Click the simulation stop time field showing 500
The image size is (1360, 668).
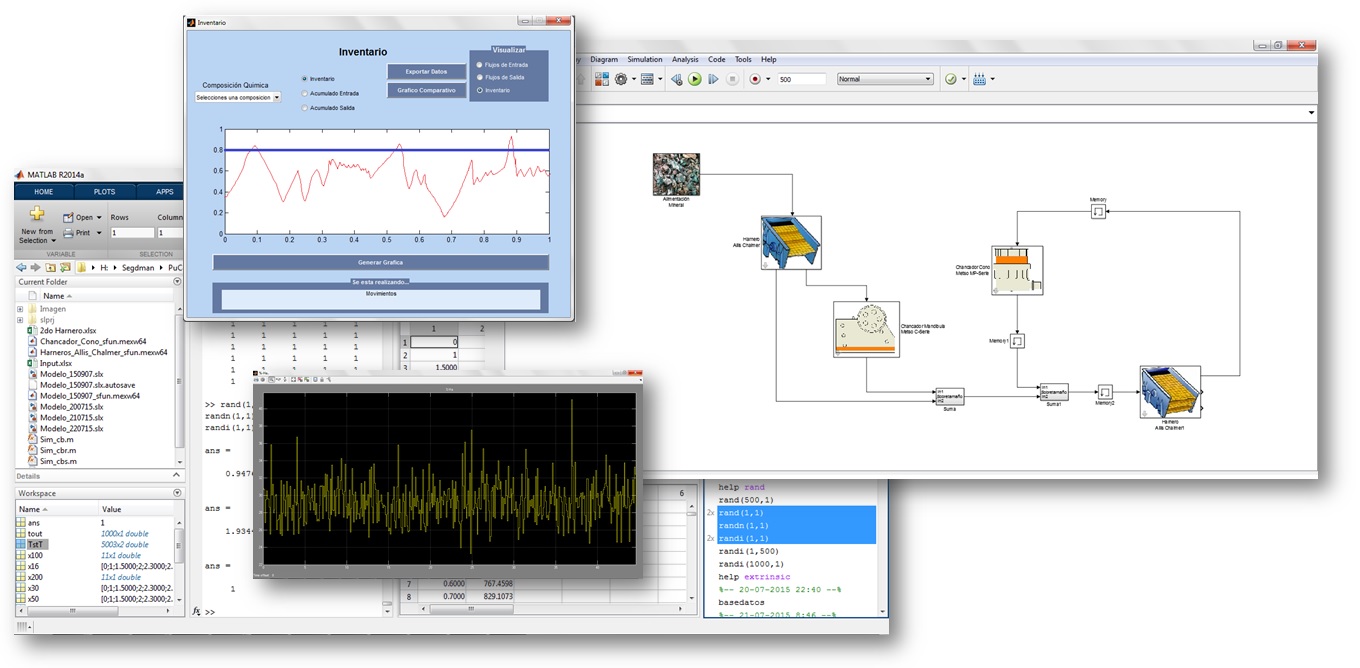800,79
